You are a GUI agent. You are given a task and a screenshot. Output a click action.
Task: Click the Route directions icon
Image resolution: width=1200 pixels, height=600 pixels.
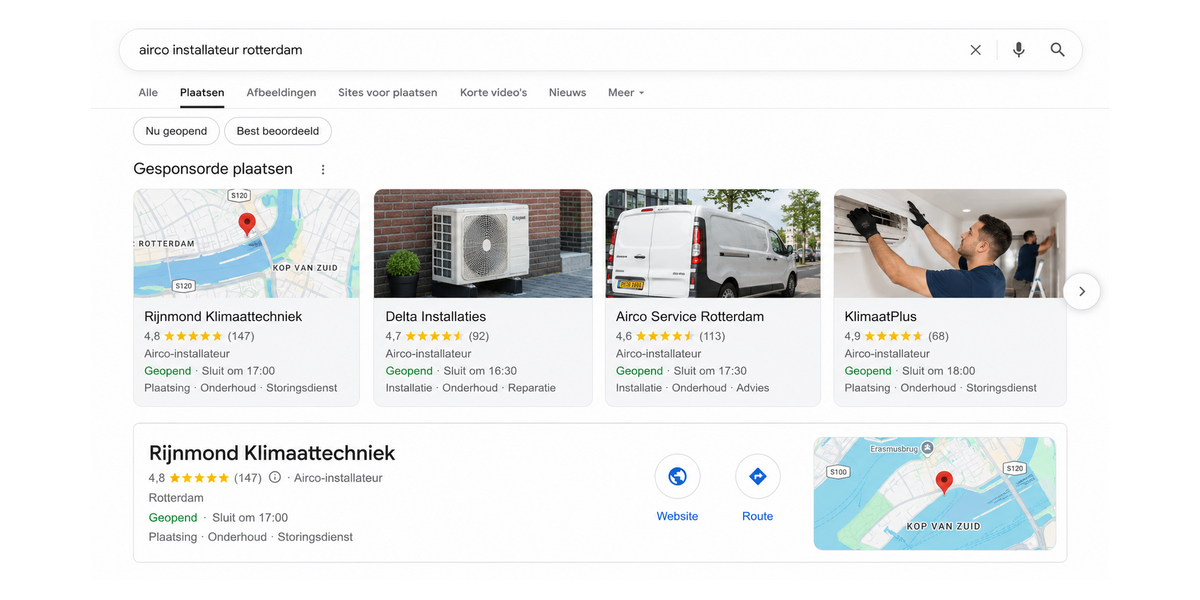(757, 477)
